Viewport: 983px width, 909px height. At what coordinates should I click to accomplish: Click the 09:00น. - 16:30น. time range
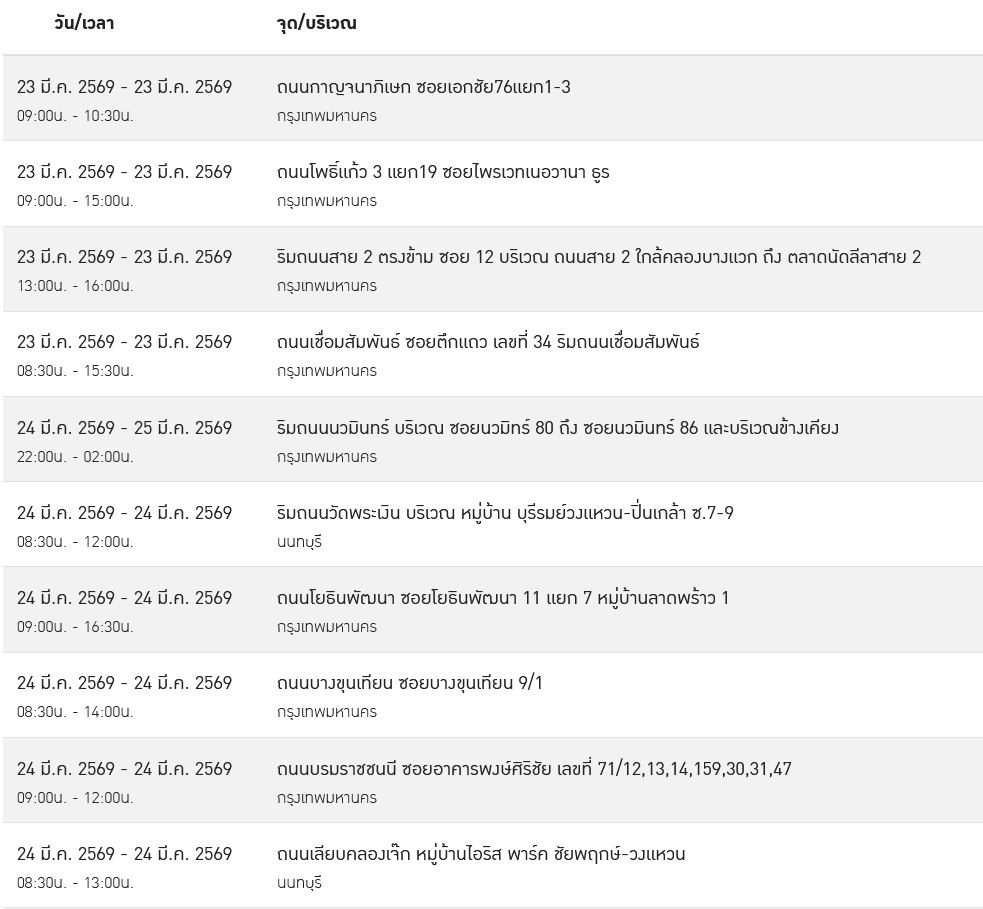coord(75,626)
